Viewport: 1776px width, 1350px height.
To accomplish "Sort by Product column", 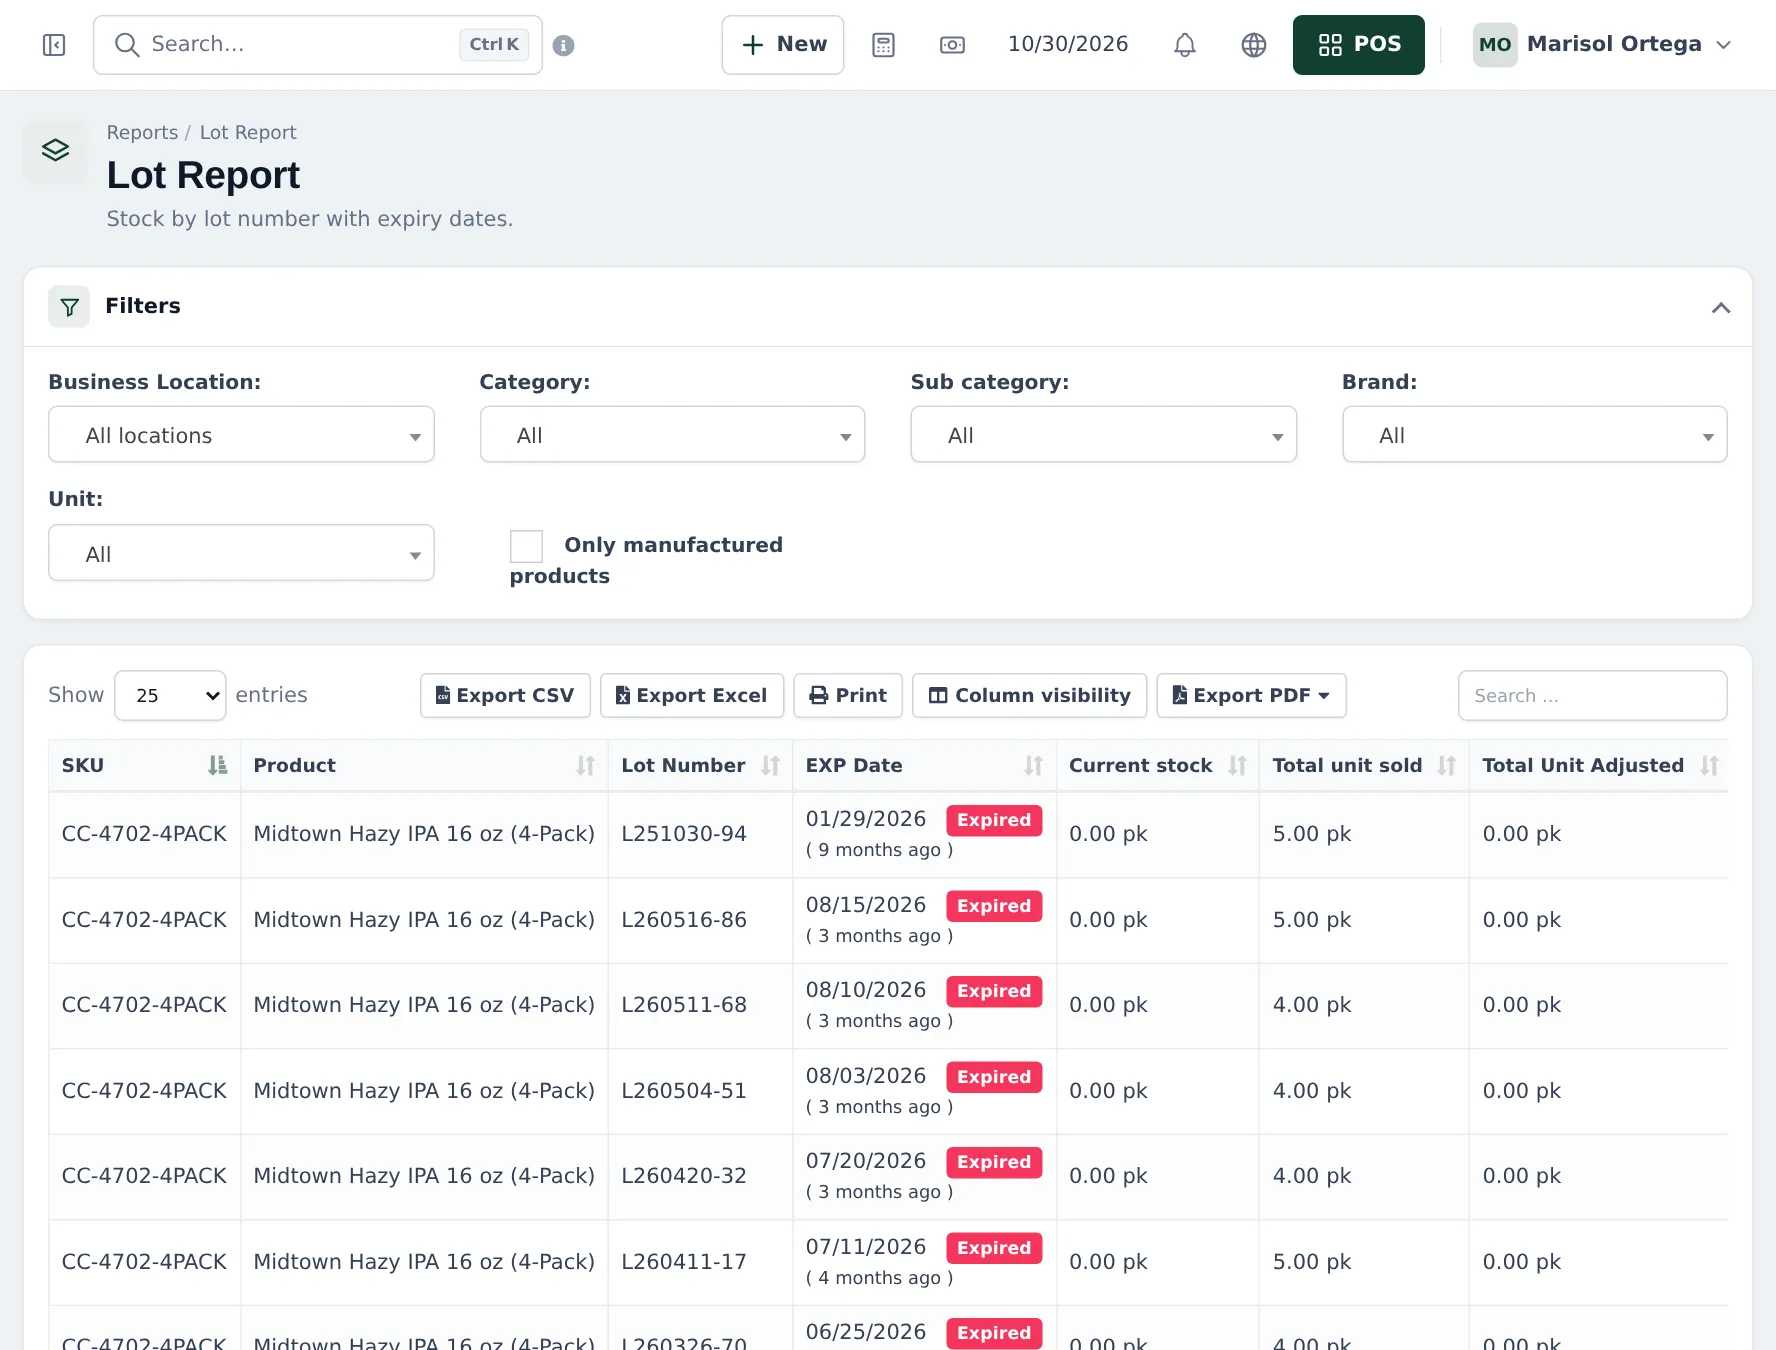I will tap(424, 766).
